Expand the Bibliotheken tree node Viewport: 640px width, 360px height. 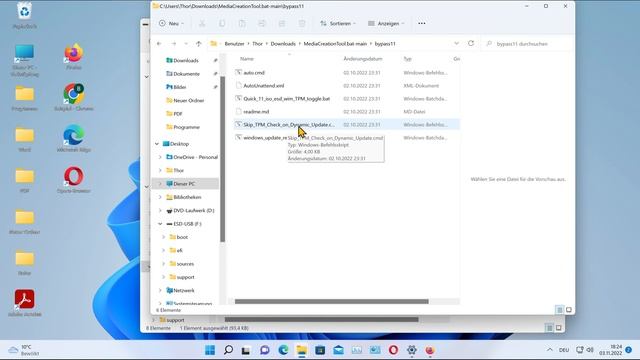[x=160, y=197]
